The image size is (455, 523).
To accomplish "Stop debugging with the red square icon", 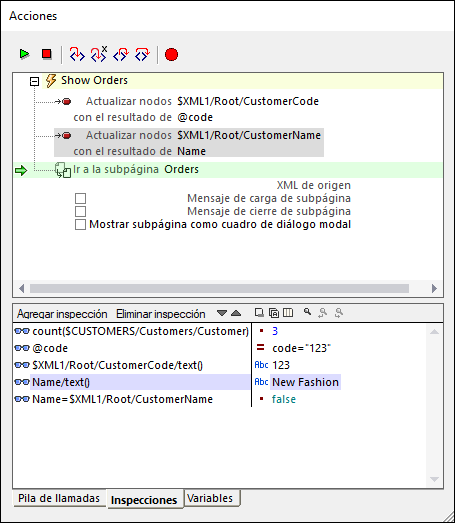I will (47, 54).
